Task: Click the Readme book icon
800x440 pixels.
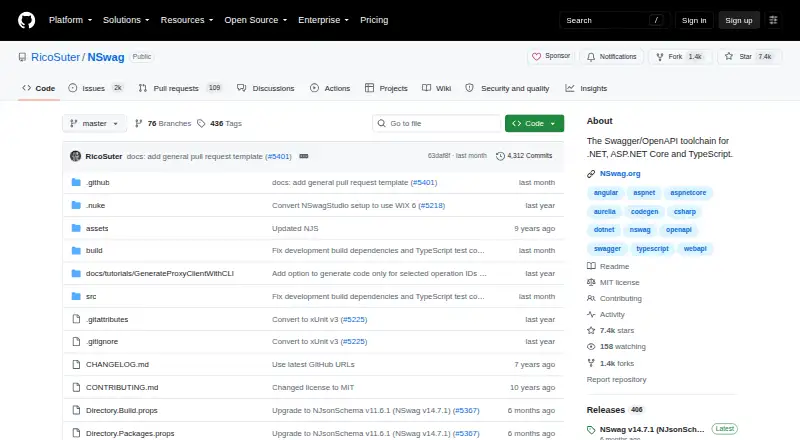Action: point(591,266)
